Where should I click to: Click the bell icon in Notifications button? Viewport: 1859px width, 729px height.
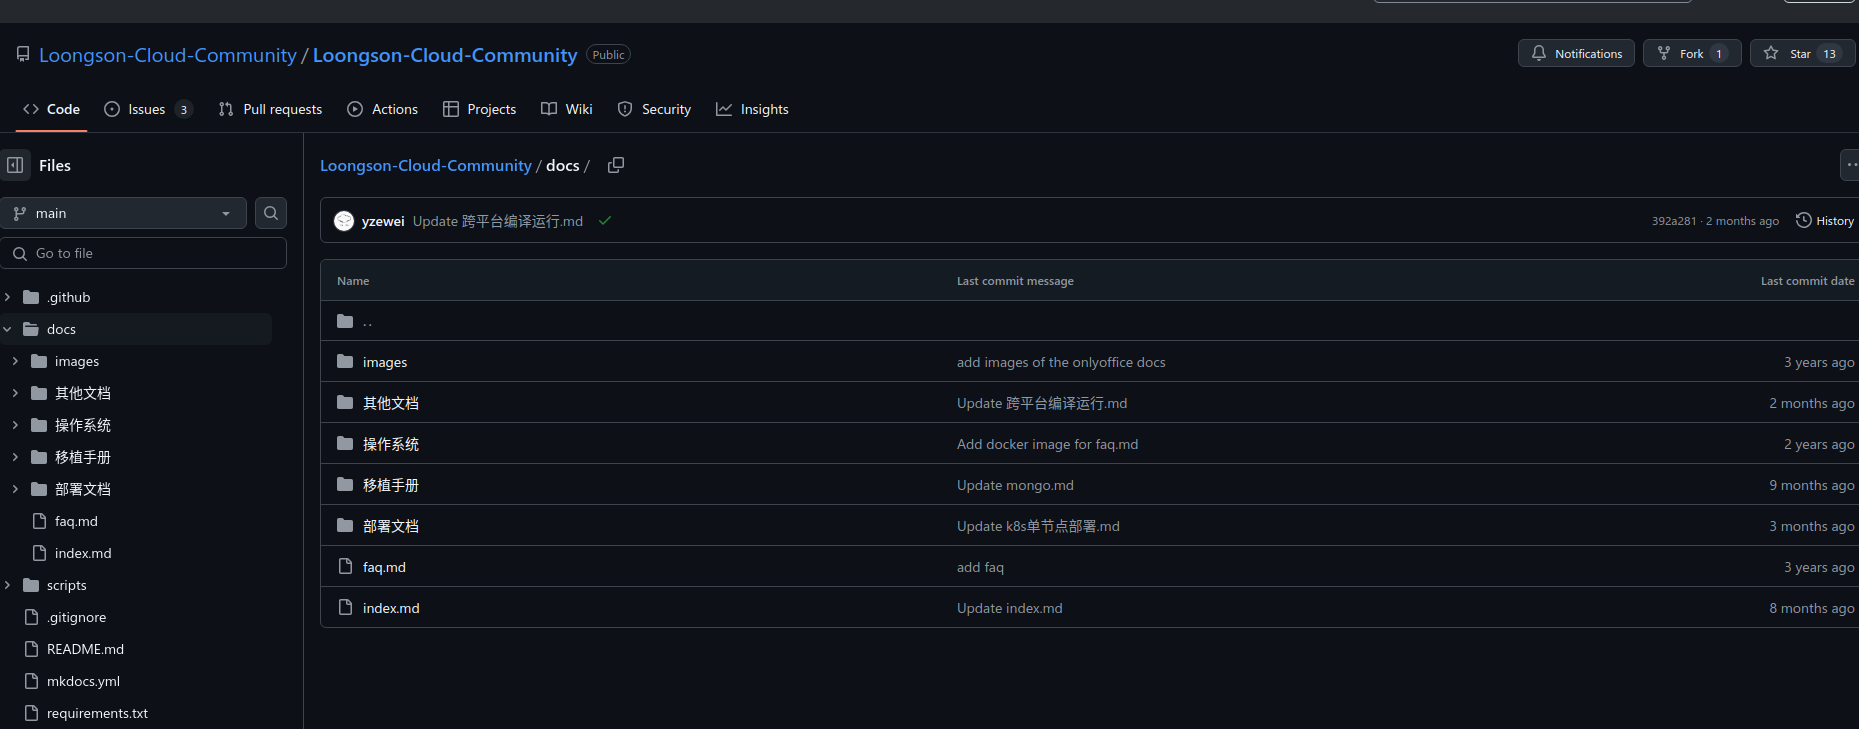(1539, 53)
